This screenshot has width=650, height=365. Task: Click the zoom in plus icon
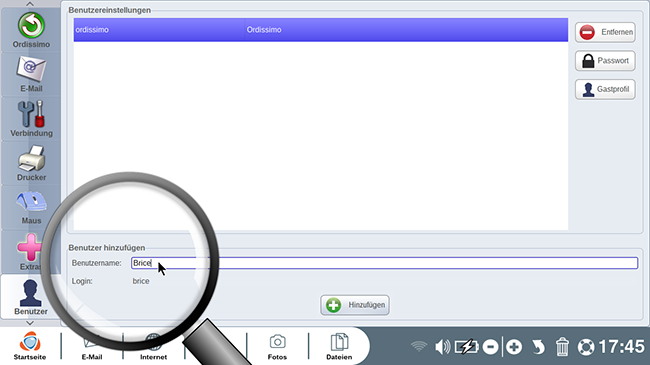point(514,347)
